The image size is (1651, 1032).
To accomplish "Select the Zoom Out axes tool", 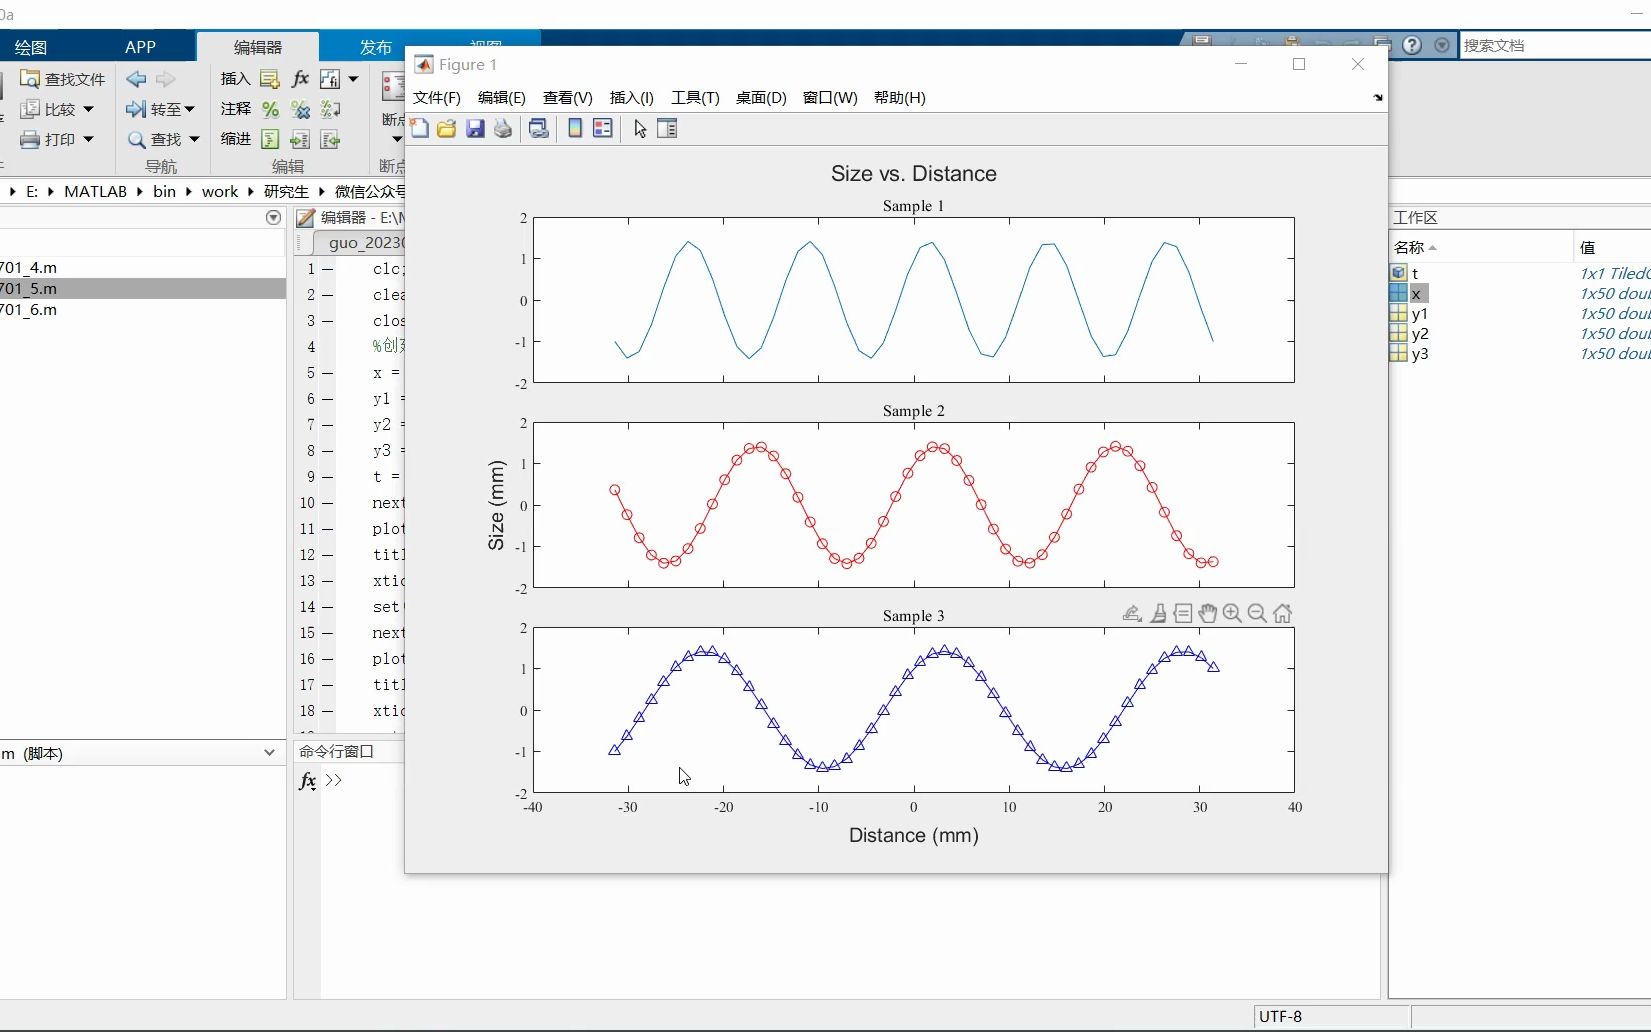I will 1257,613.
